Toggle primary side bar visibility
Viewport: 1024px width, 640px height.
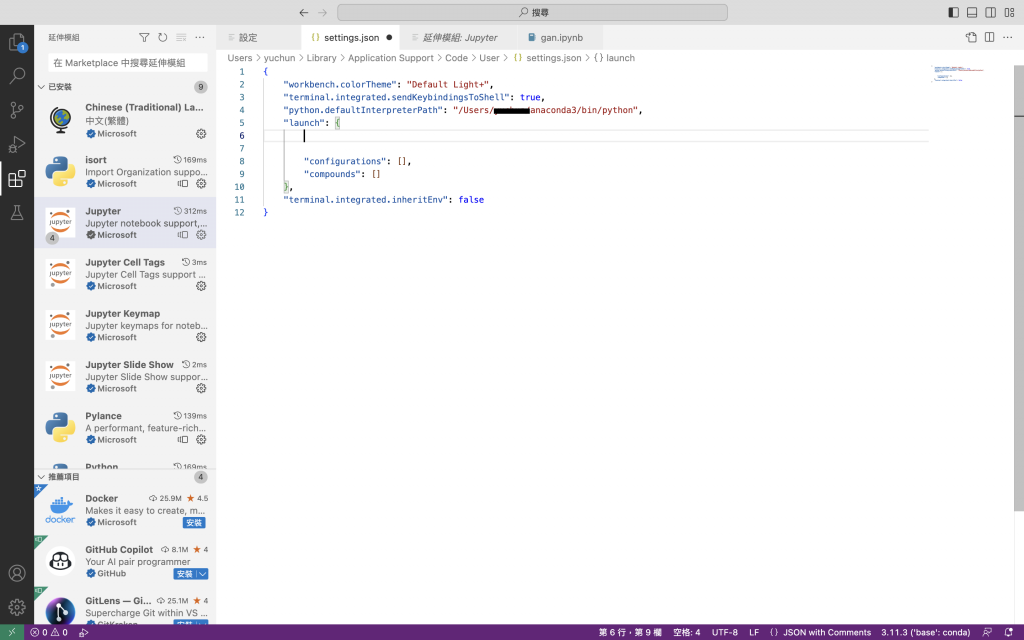coord(953,12)
